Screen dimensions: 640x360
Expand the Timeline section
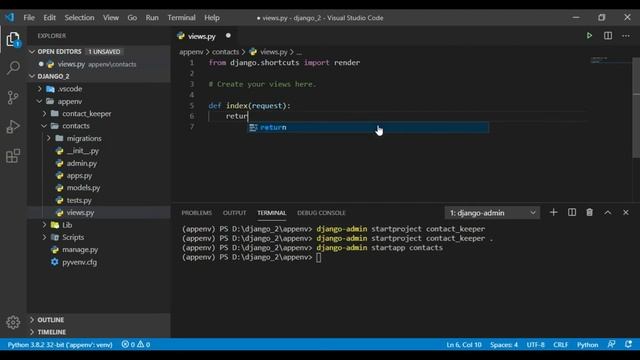[99, 332]
